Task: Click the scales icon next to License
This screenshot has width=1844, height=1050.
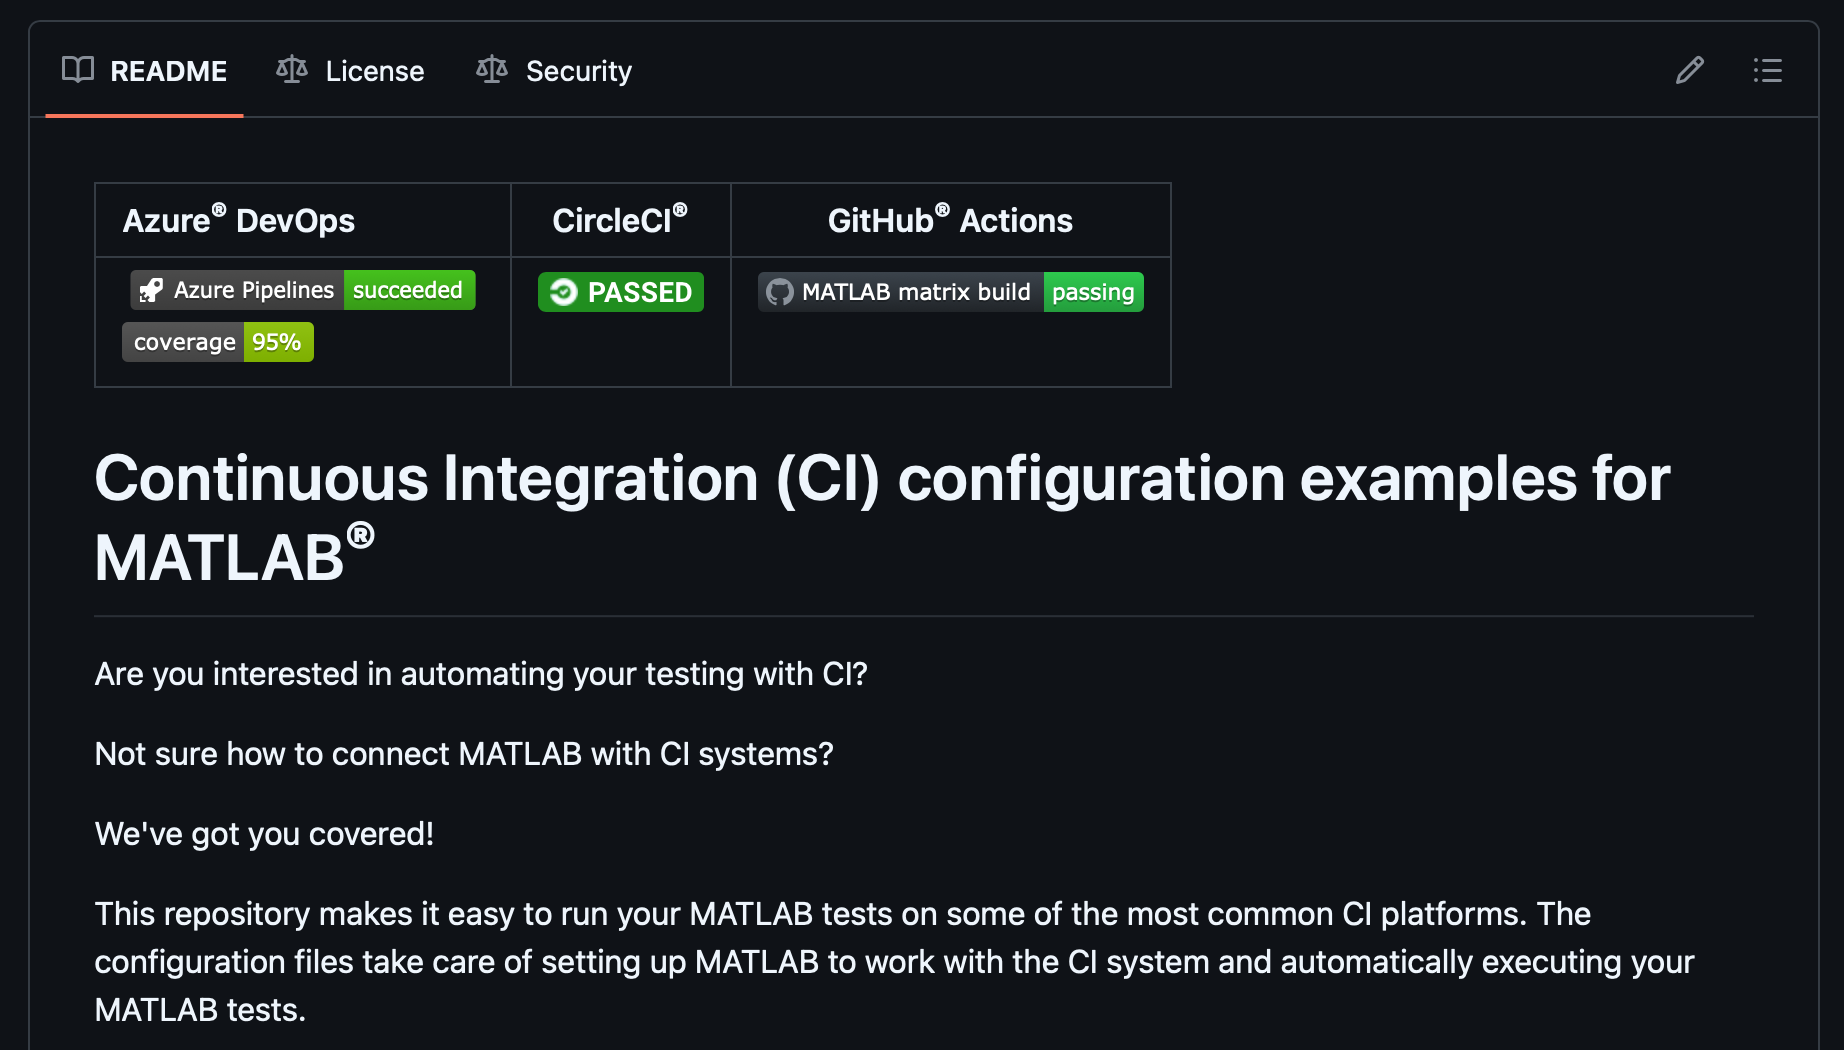Action: pos(292,70)
